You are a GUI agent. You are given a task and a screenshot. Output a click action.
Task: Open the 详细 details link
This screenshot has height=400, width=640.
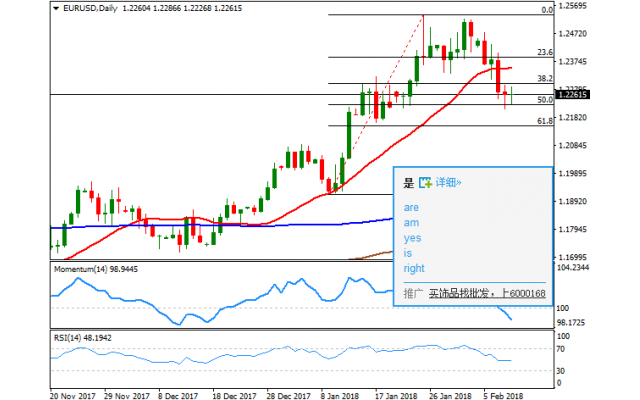click(447, 183)
